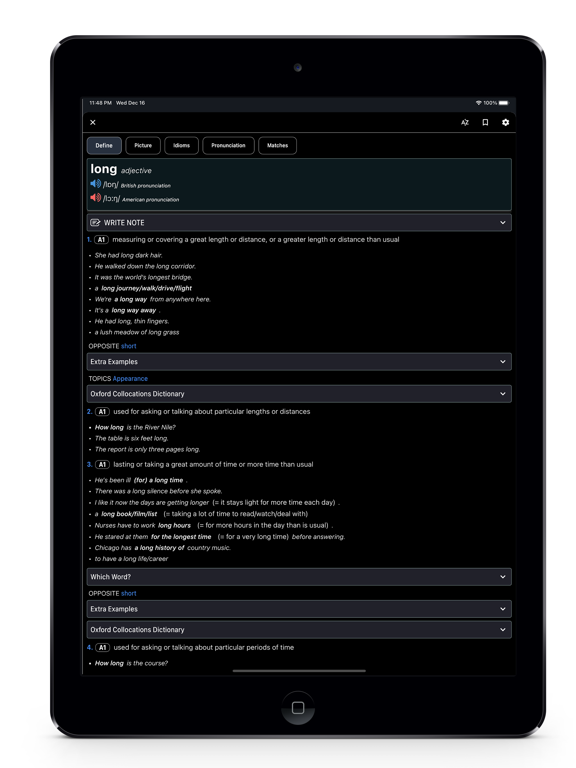Tap 'There was a long silence before she spoke.'

point(158,491)
